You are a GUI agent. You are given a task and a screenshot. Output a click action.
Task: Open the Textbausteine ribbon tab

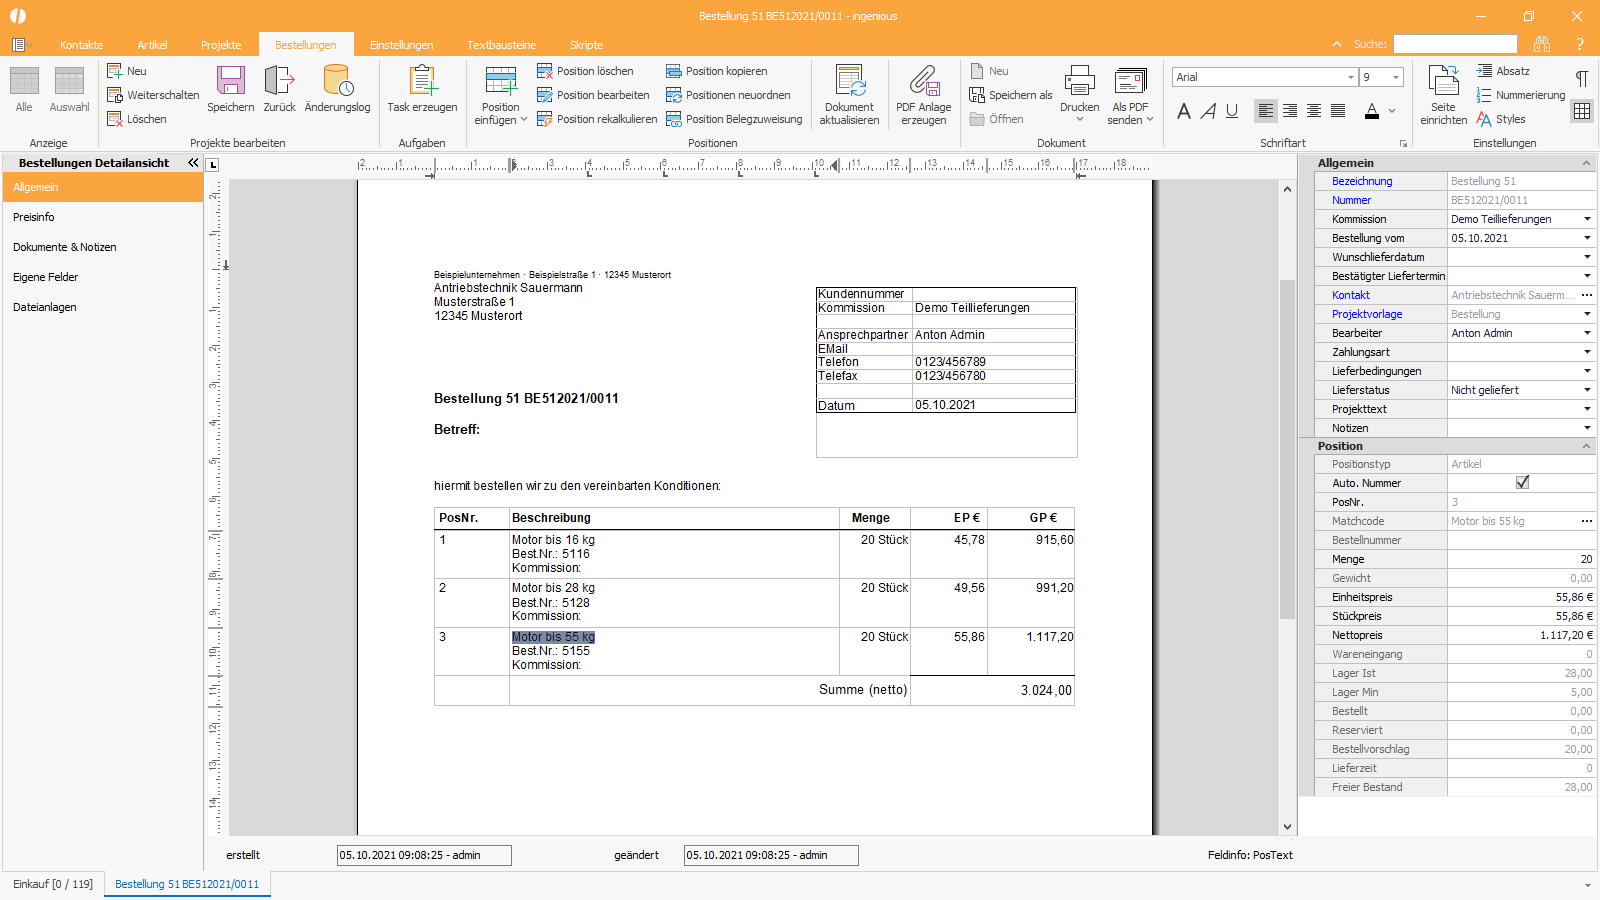point(501,45)
